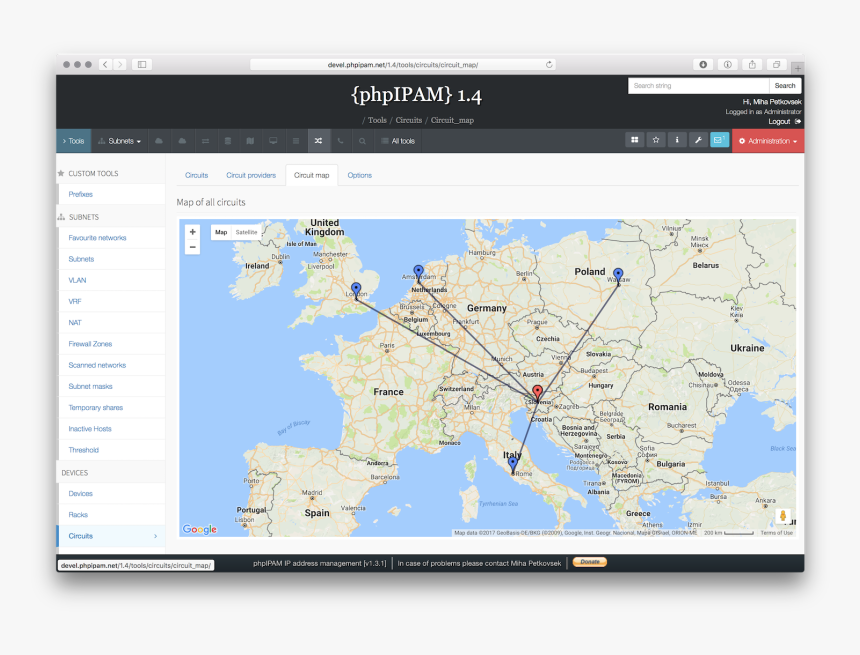The height and width of the screenshot is (655, 860).
Task: Click the magnifier search icon in toolbar
Action: pos(362,141)
